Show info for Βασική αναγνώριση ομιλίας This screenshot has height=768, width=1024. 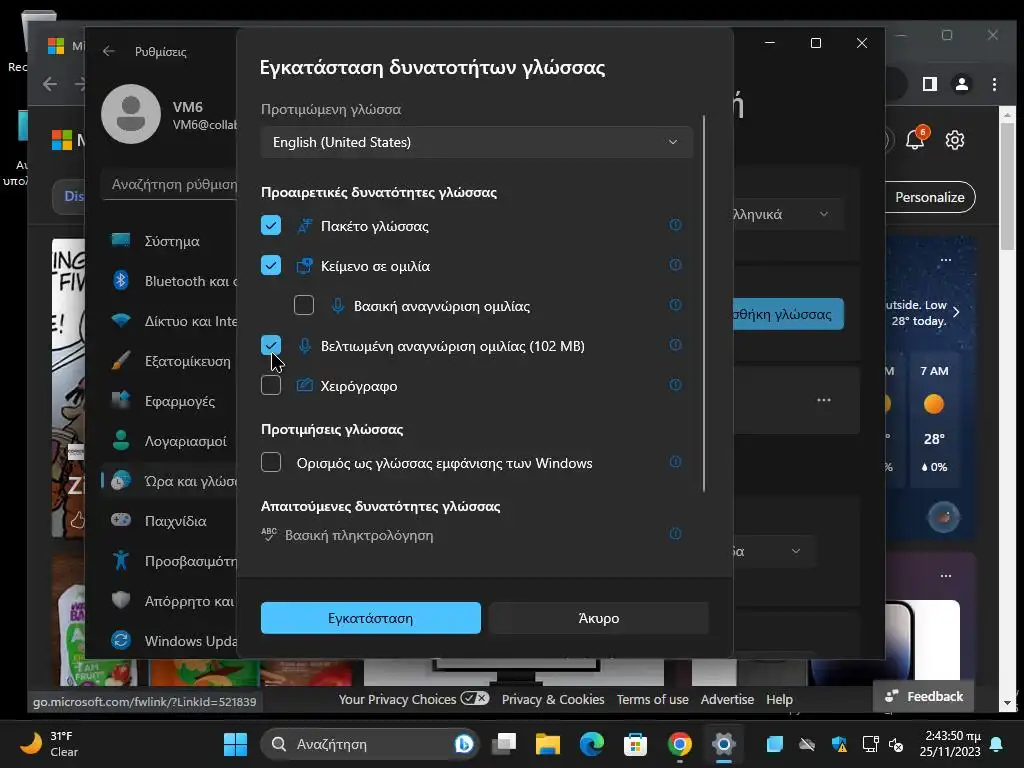tap(675, 305)
